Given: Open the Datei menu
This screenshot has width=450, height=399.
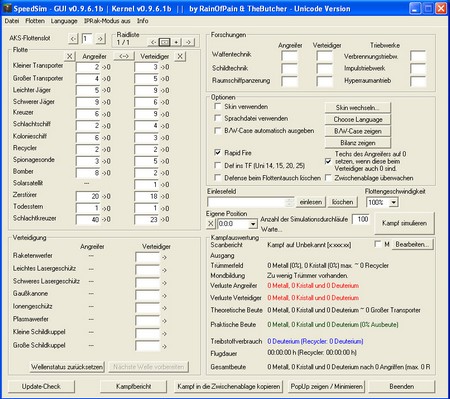Looking at the screenshot, I should [x=12, y=21].
